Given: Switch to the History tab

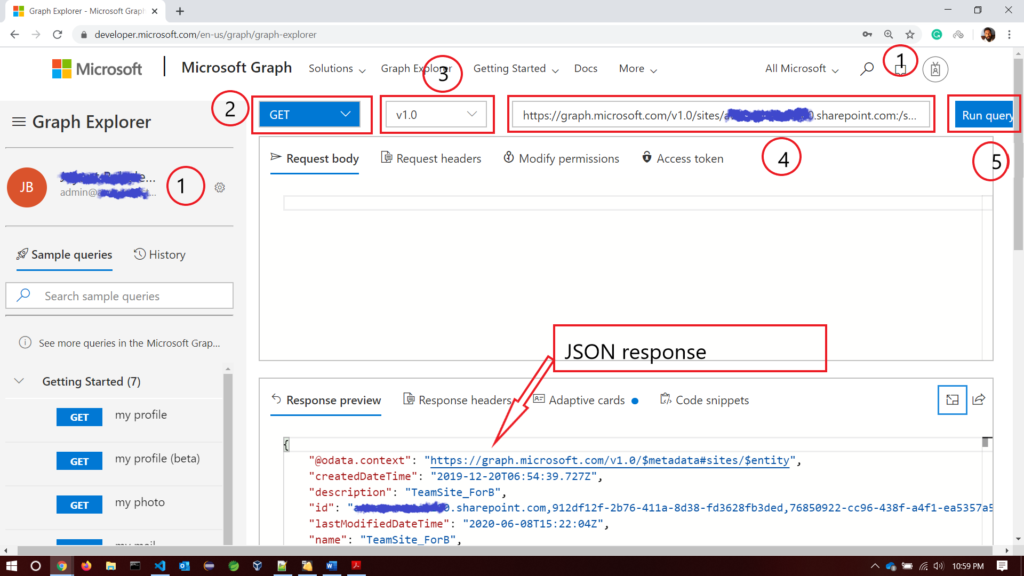Looking at the screenshot, I should tap(159, 255).
